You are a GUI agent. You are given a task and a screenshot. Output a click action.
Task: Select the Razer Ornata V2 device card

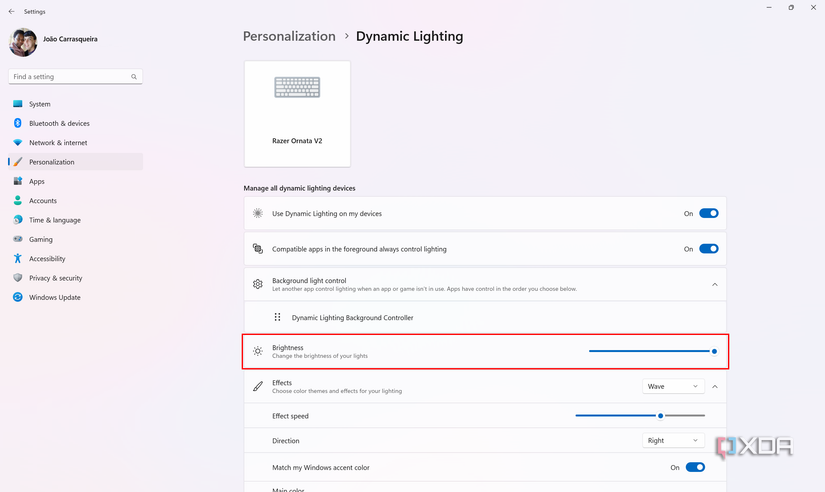(x=297, y=113)
